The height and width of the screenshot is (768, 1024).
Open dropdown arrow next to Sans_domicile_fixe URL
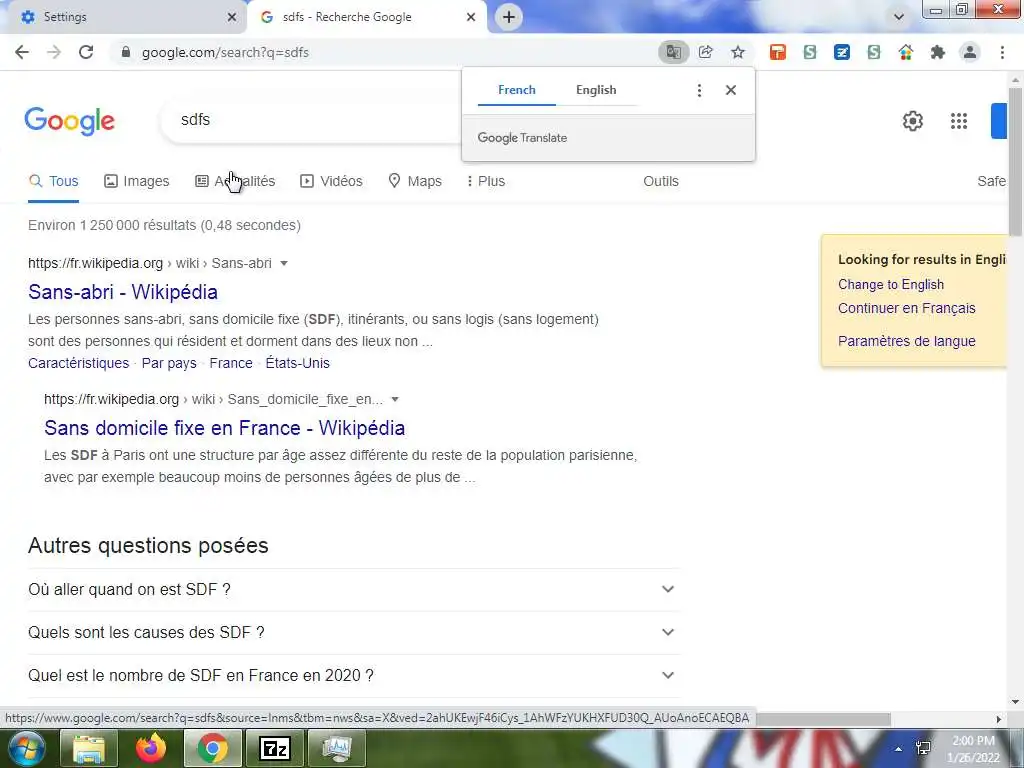[395, 399]
